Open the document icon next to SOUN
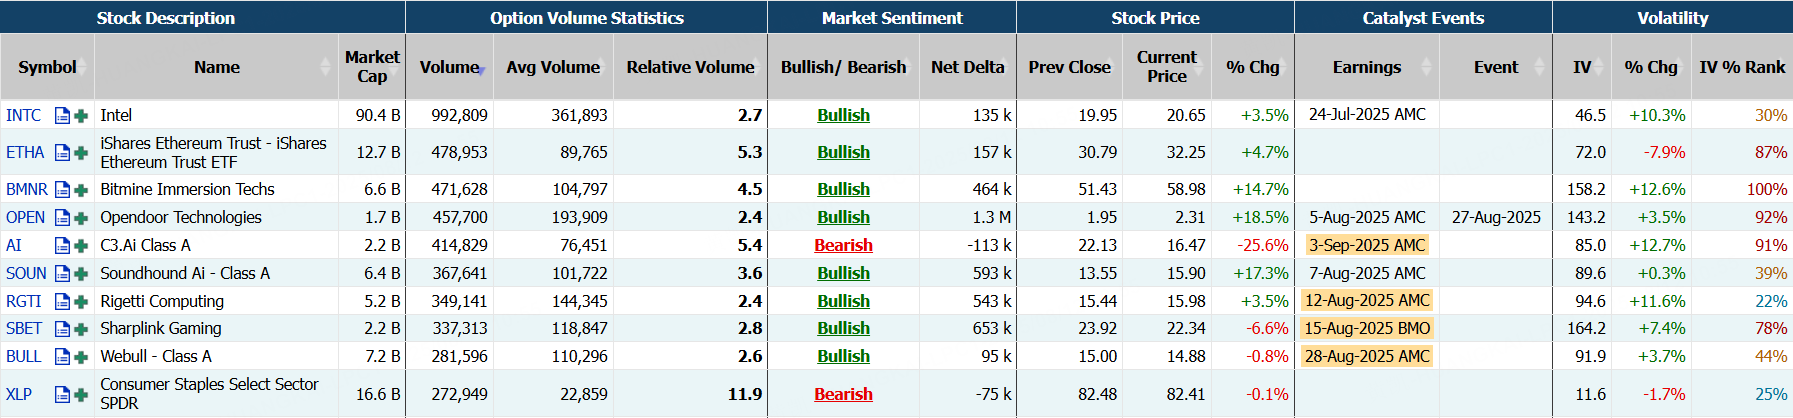This screenshot has width=1793, height=418. point(62,274)
